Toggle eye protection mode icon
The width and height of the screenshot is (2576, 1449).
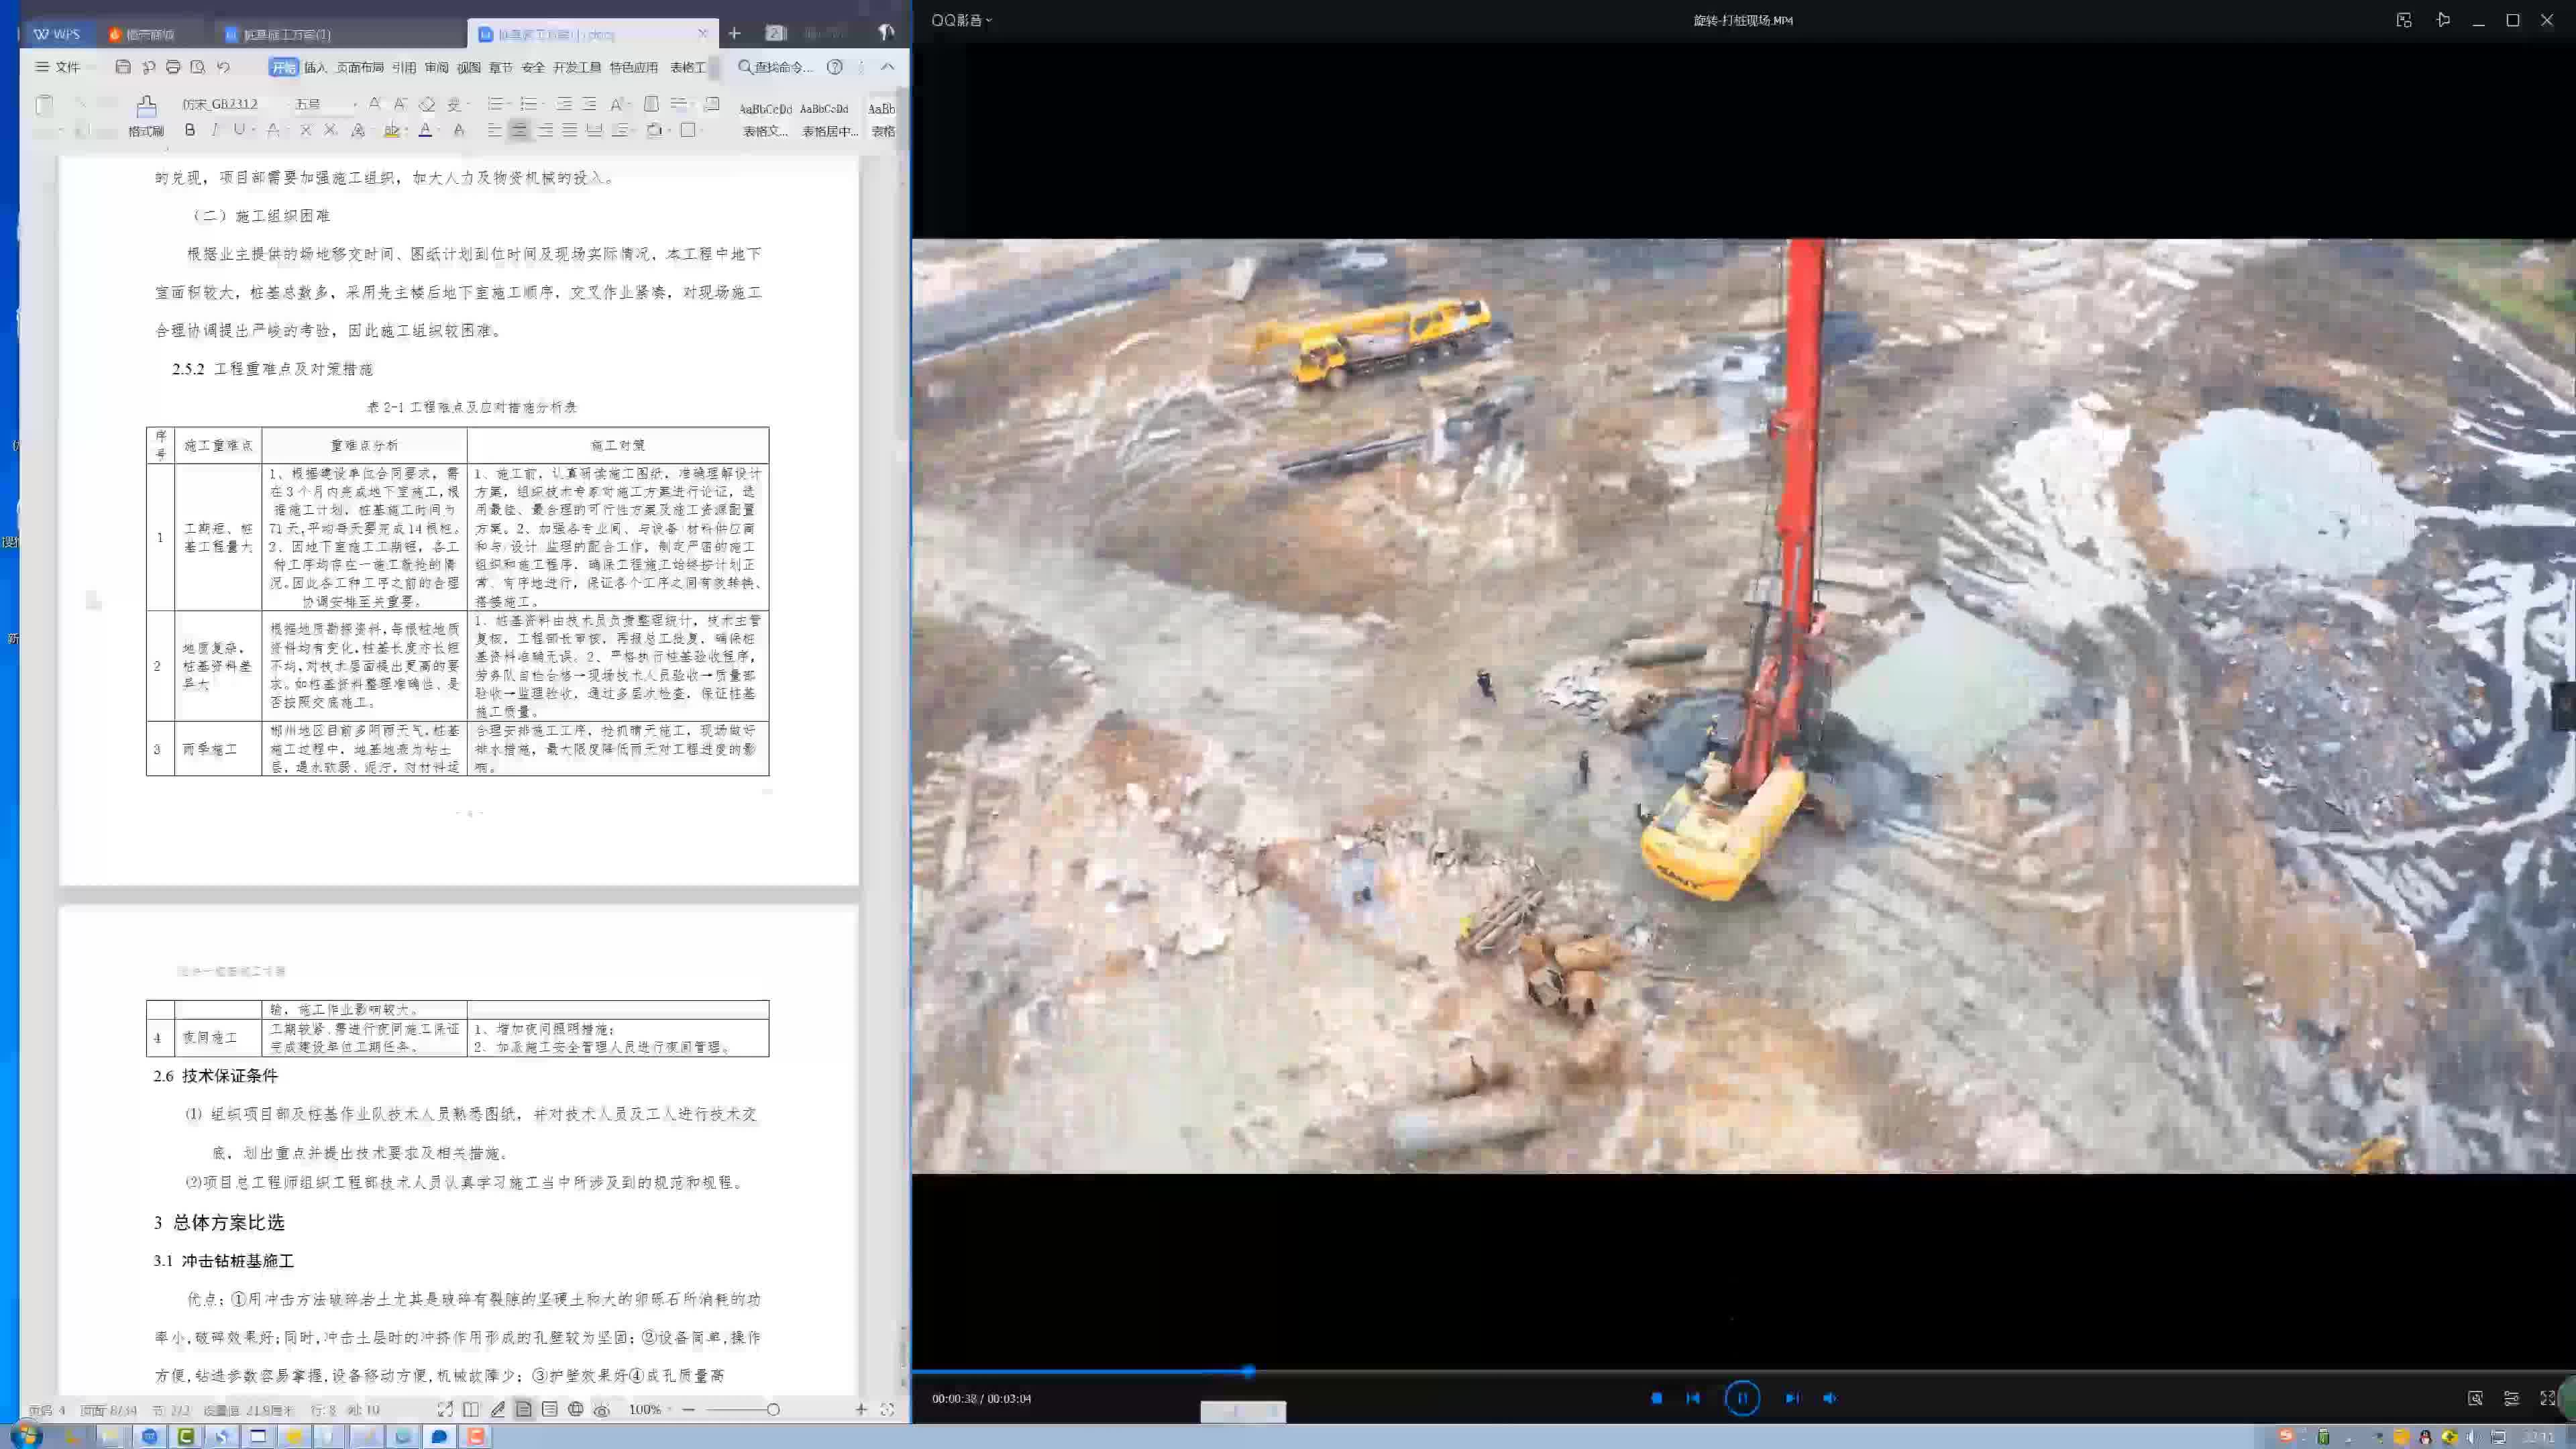point(601,1409)
